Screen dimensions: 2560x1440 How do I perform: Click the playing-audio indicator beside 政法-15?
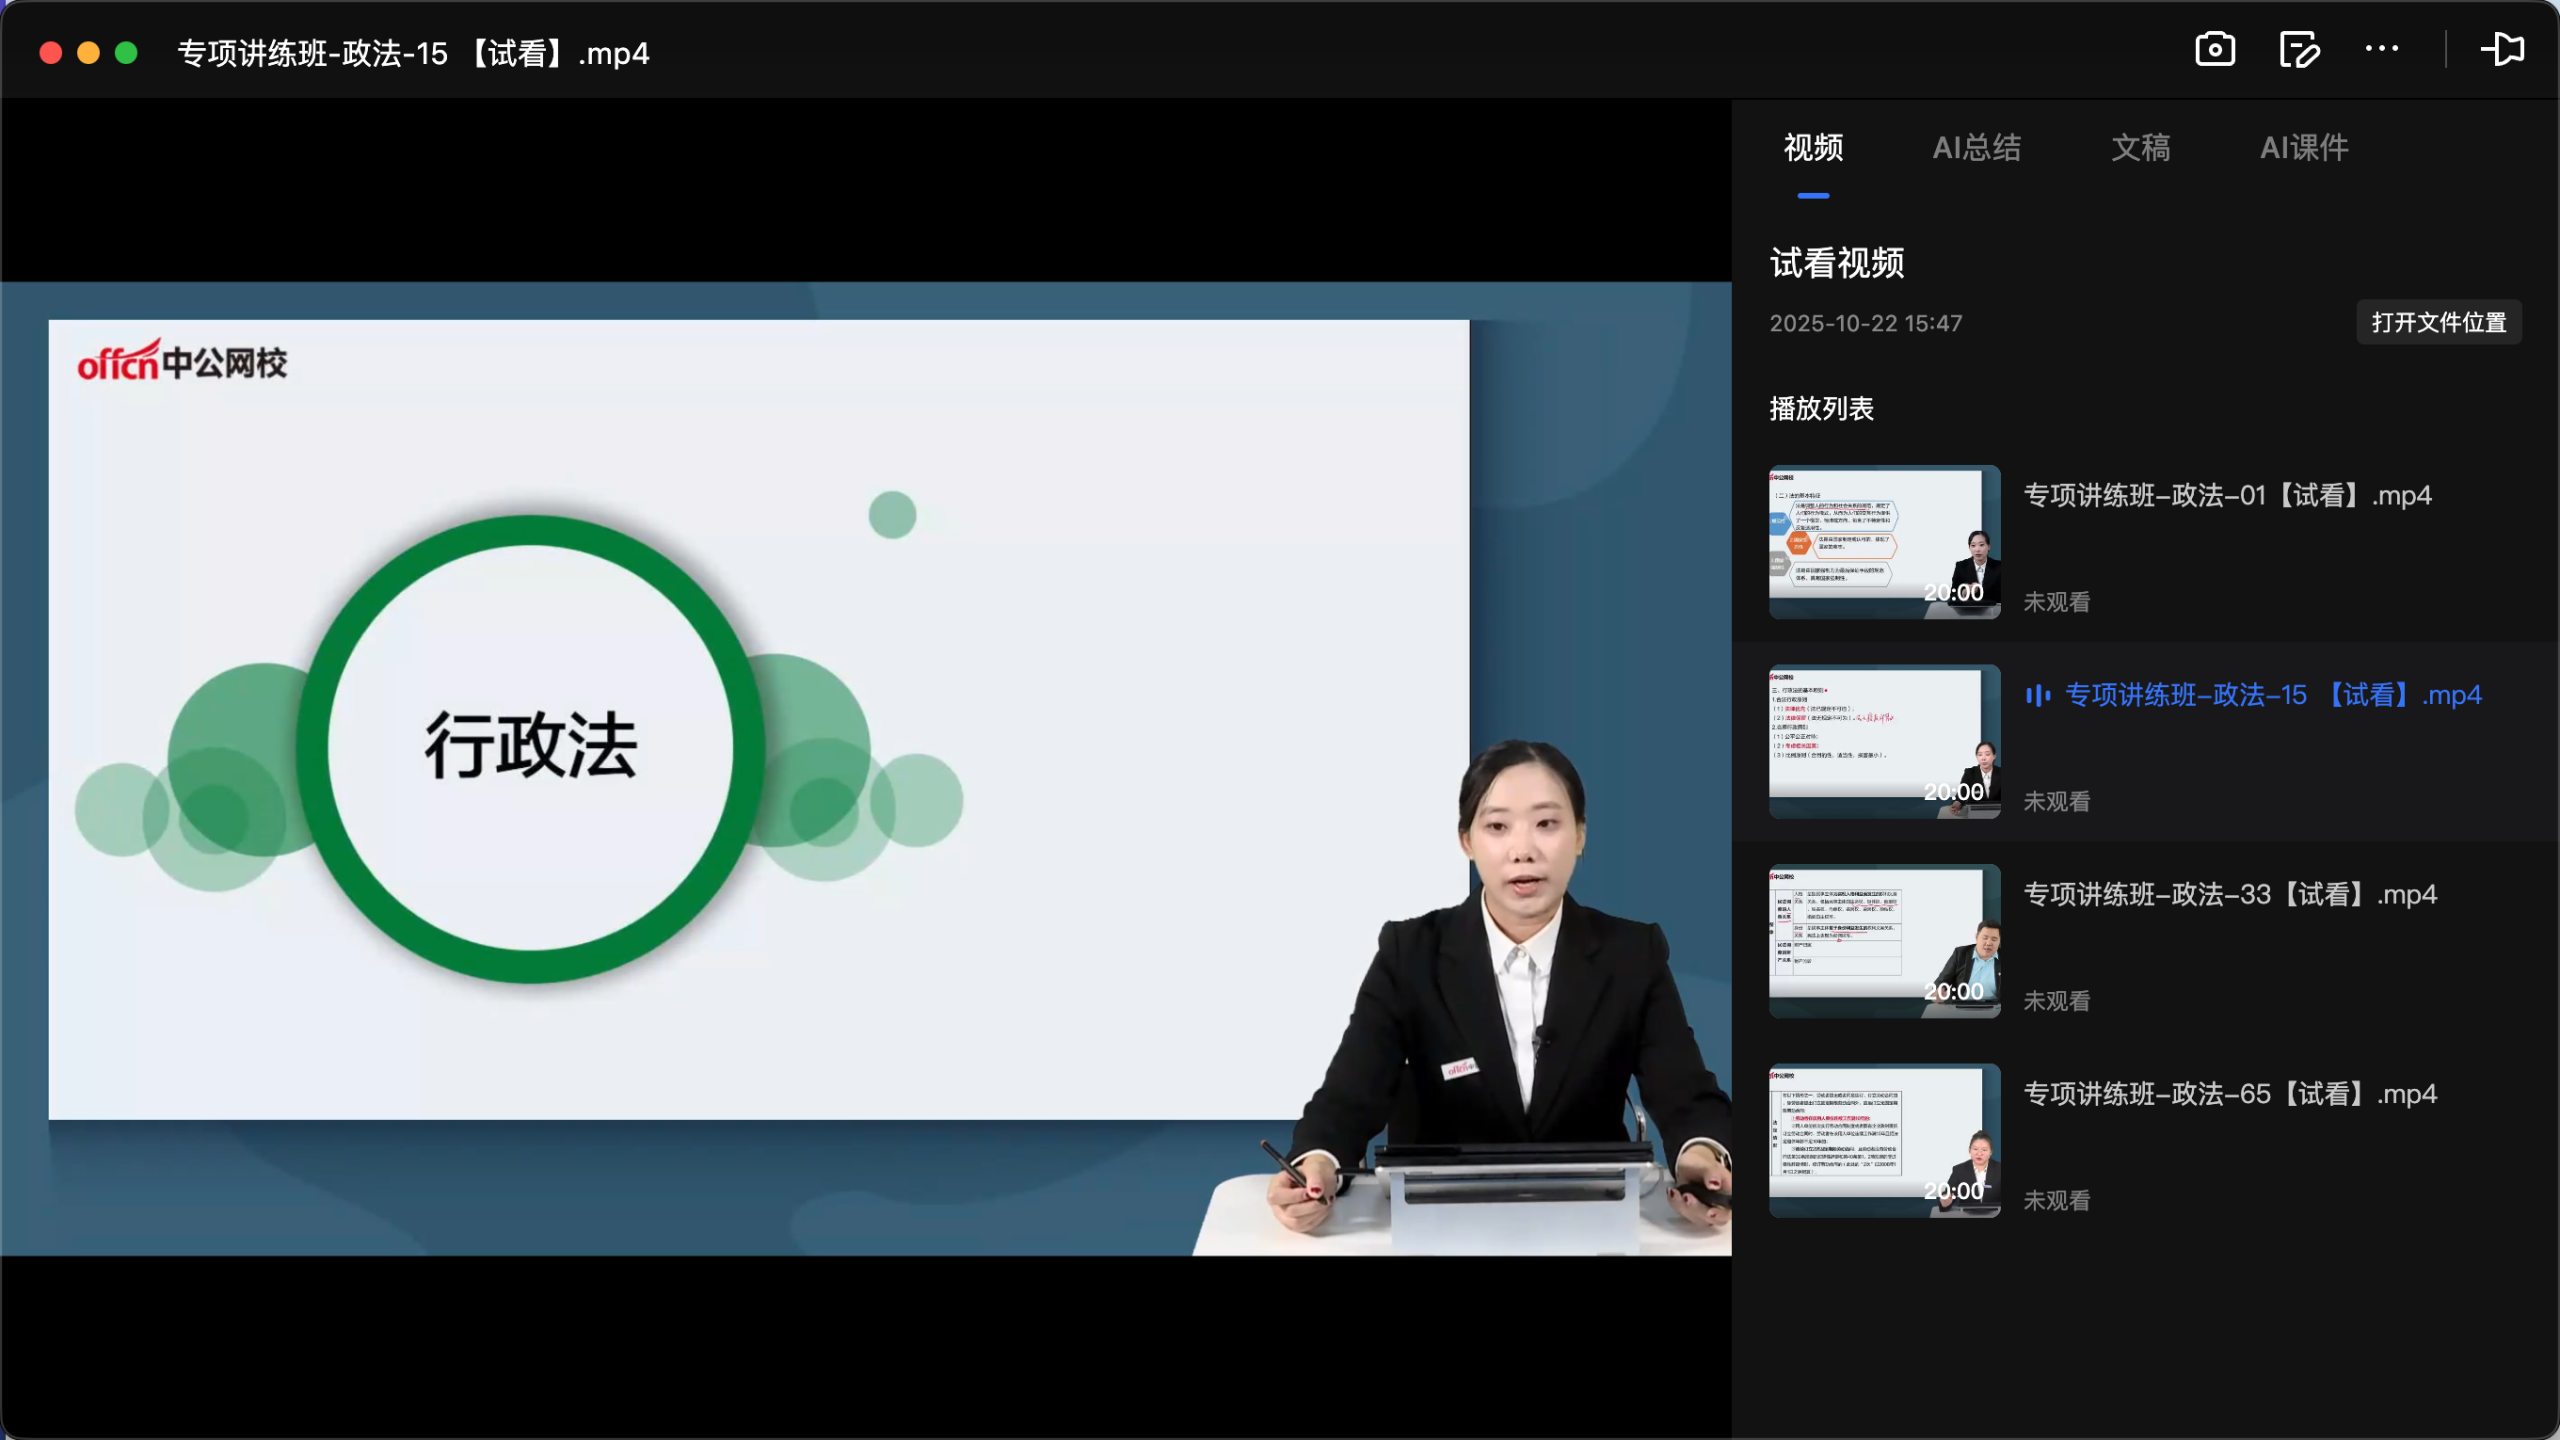coord(2037,696)
